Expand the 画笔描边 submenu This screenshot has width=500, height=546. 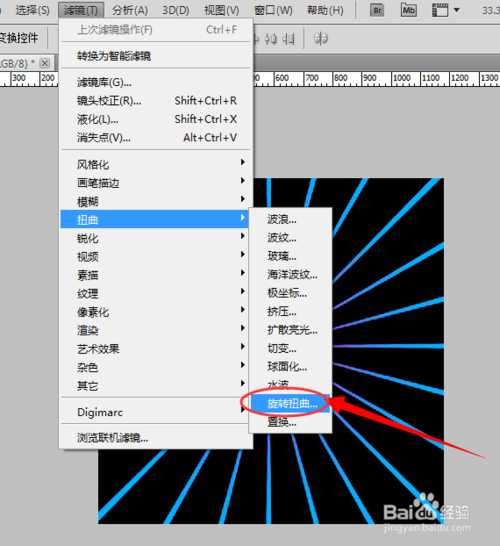156,182
